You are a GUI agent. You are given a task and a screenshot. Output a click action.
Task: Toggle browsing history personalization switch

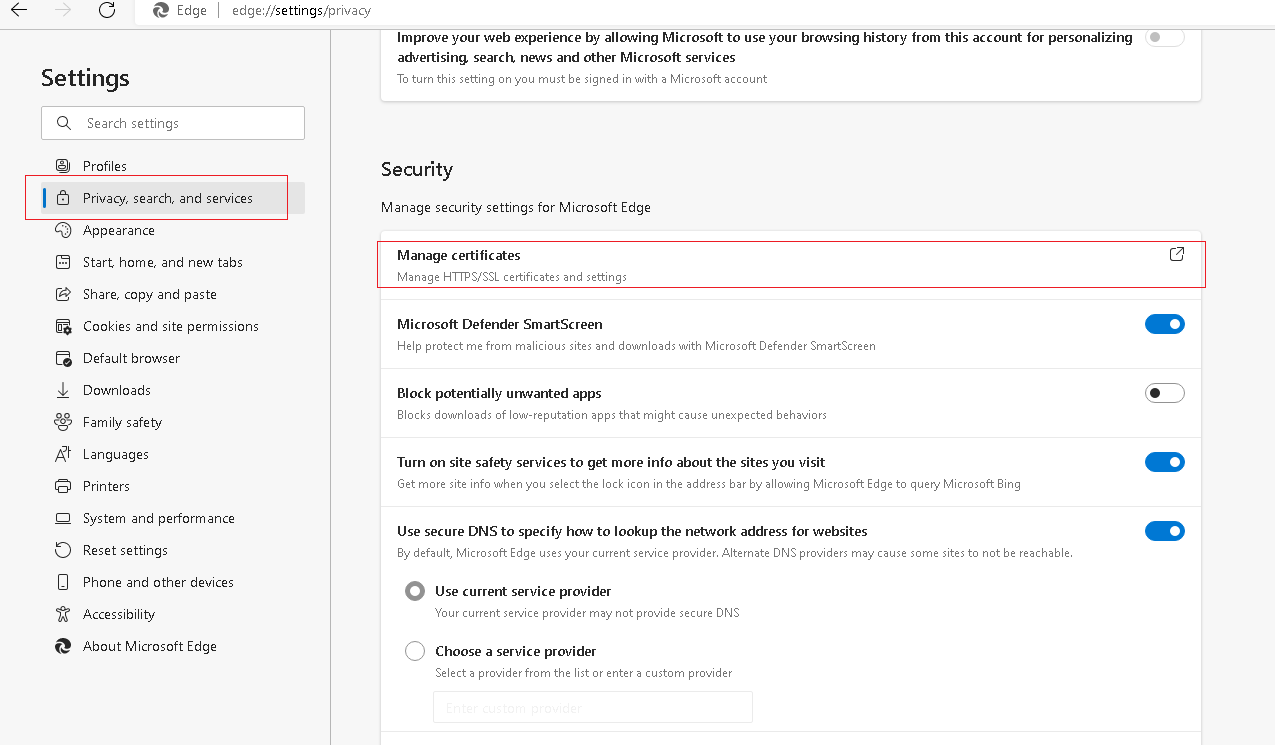[1165, 37]
